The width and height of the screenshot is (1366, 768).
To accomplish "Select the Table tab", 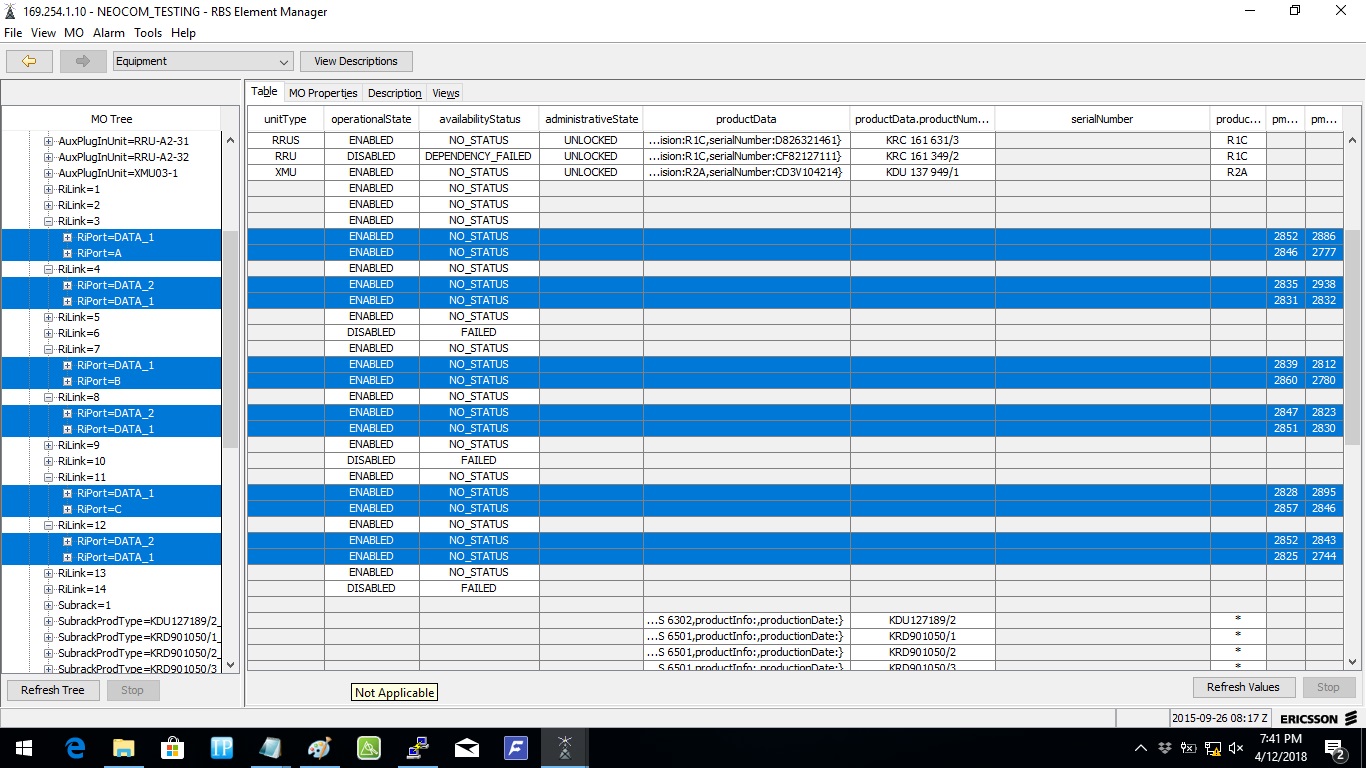I will [264, 91].
